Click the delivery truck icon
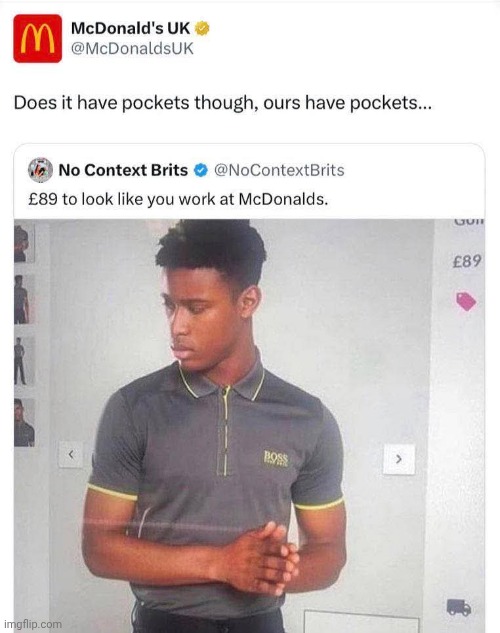Viewport: 500px width, 633px height. pos(459,607)
